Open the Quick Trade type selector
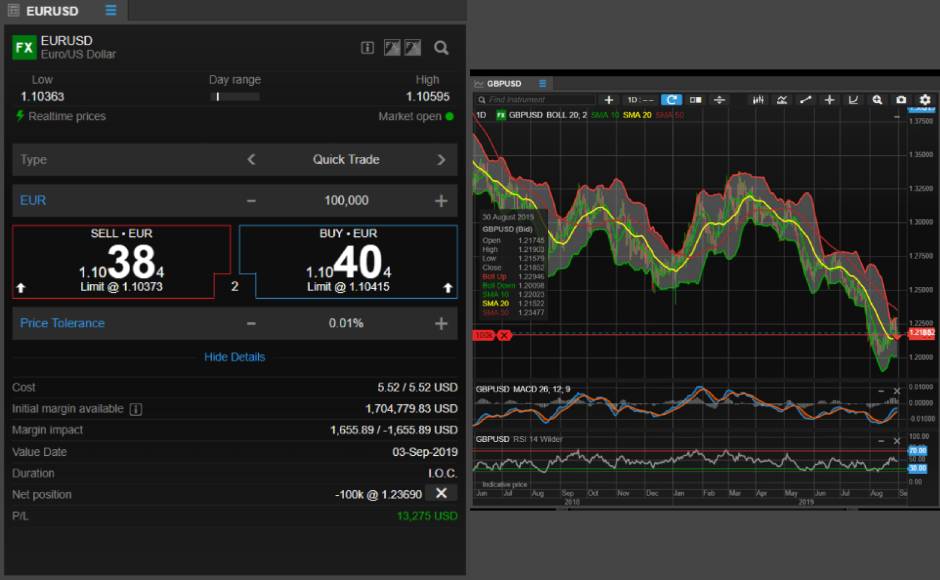940x580 pixels. [346, 160]
